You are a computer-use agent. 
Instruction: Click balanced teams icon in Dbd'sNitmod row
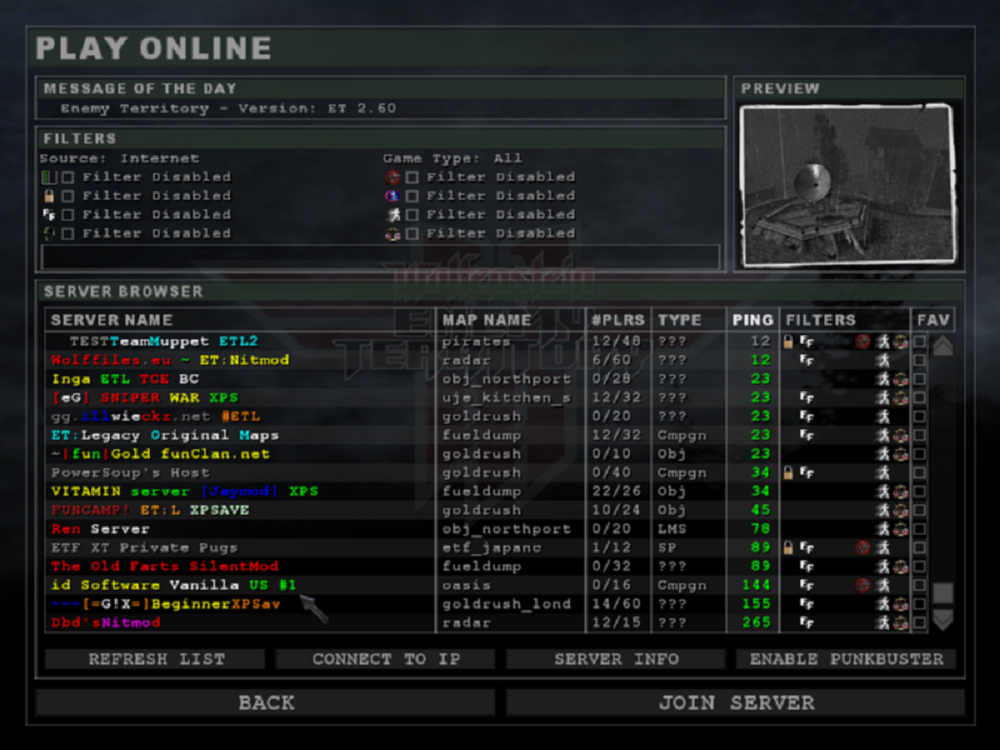pyautogui.click(x=901, y=623)
